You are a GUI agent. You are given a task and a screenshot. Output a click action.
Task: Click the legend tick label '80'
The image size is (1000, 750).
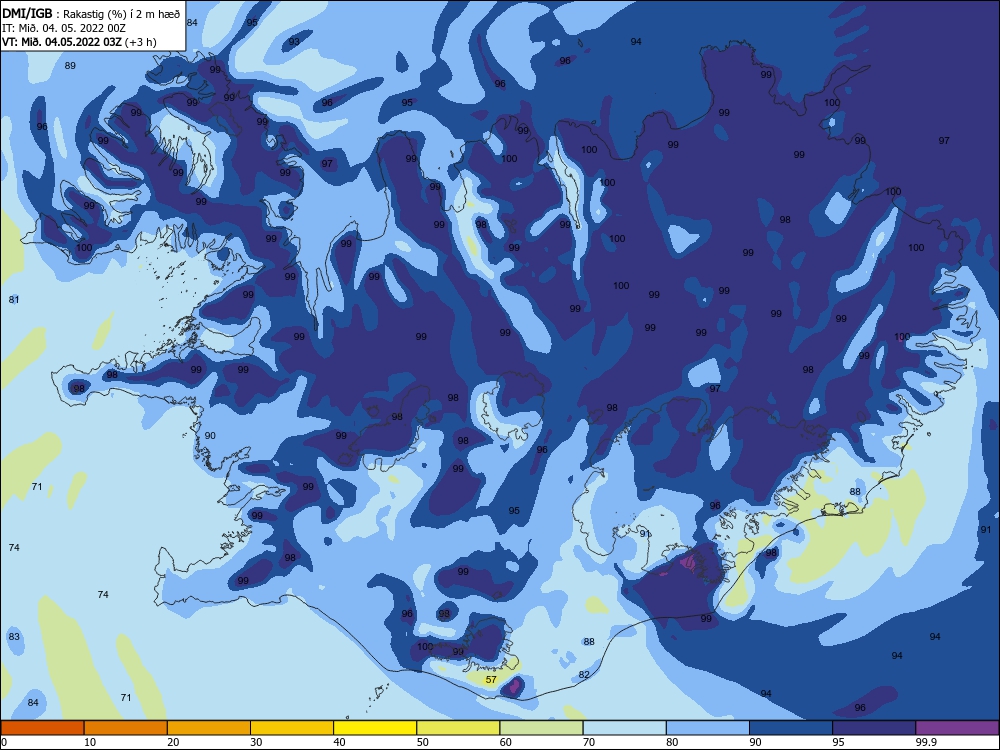pos(672,742)
